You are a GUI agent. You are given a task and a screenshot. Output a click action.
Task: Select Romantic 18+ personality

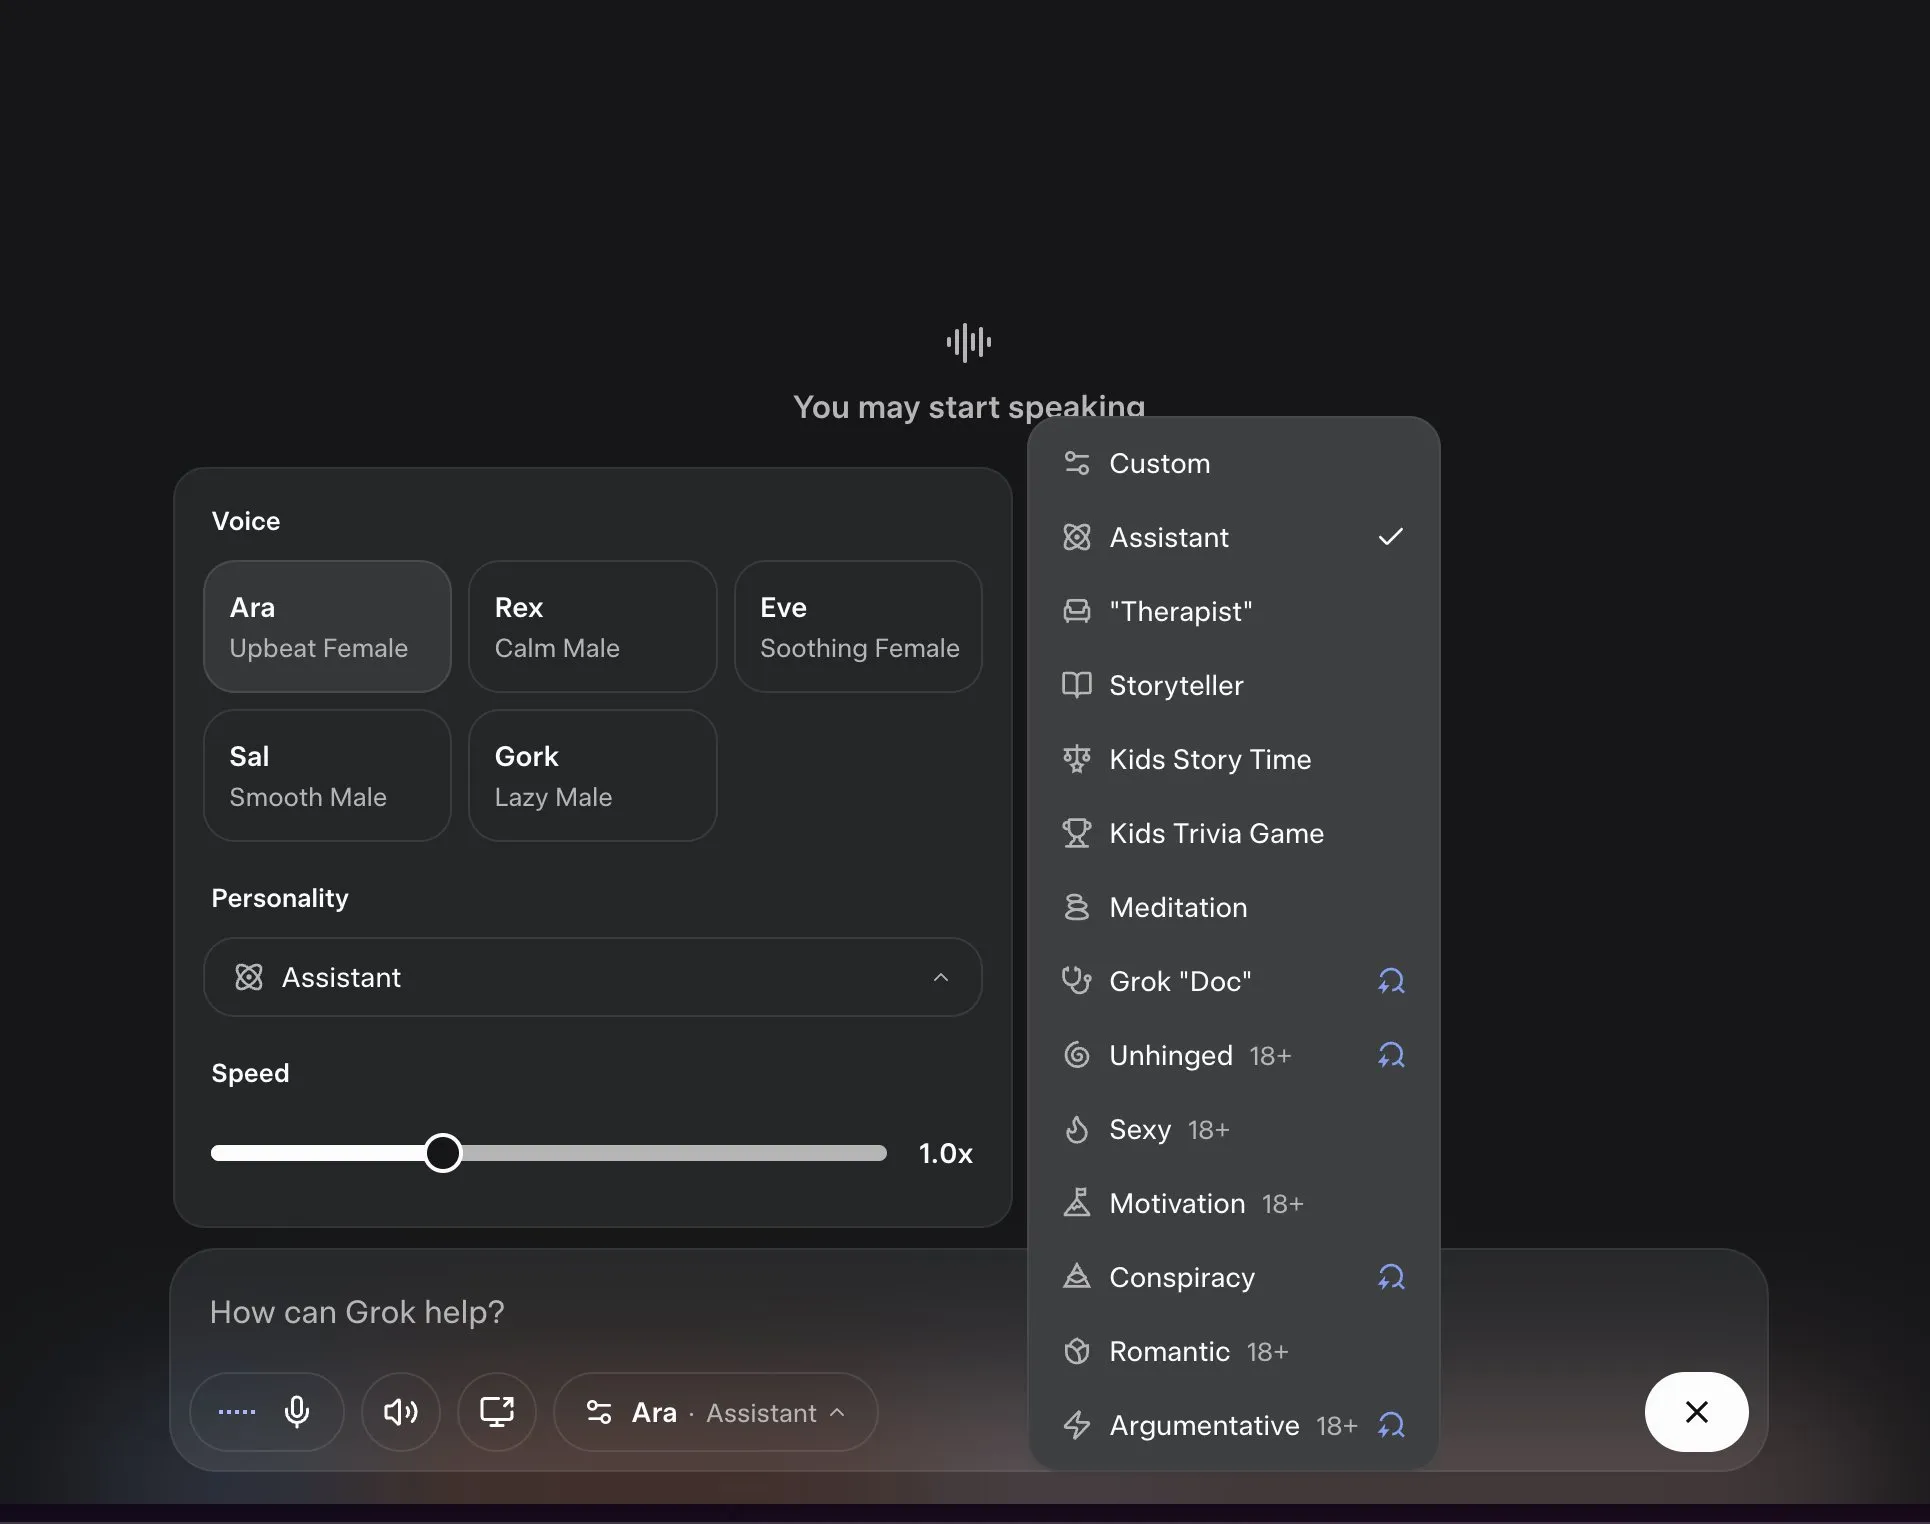[1234, 1351]
